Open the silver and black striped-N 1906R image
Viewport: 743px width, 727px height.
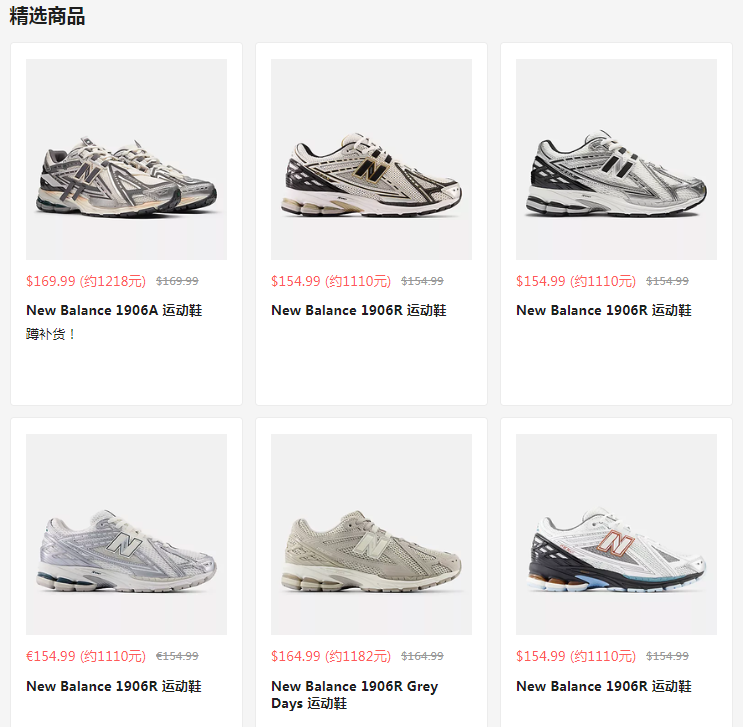pos(616,159)
